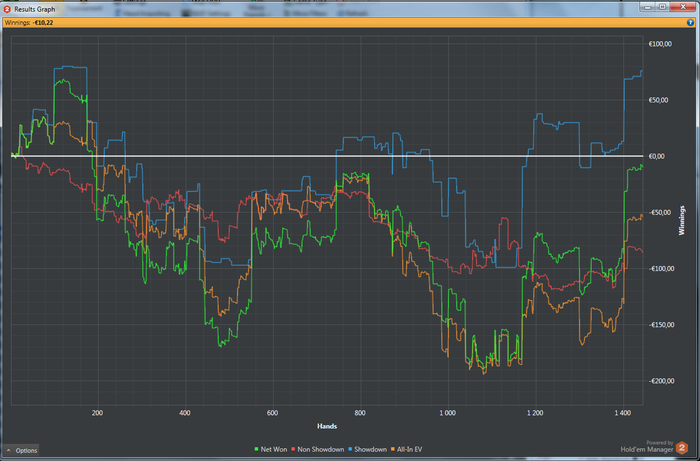Click the Winnings vertical axis title
700x461 pixels.
(682, 220)
